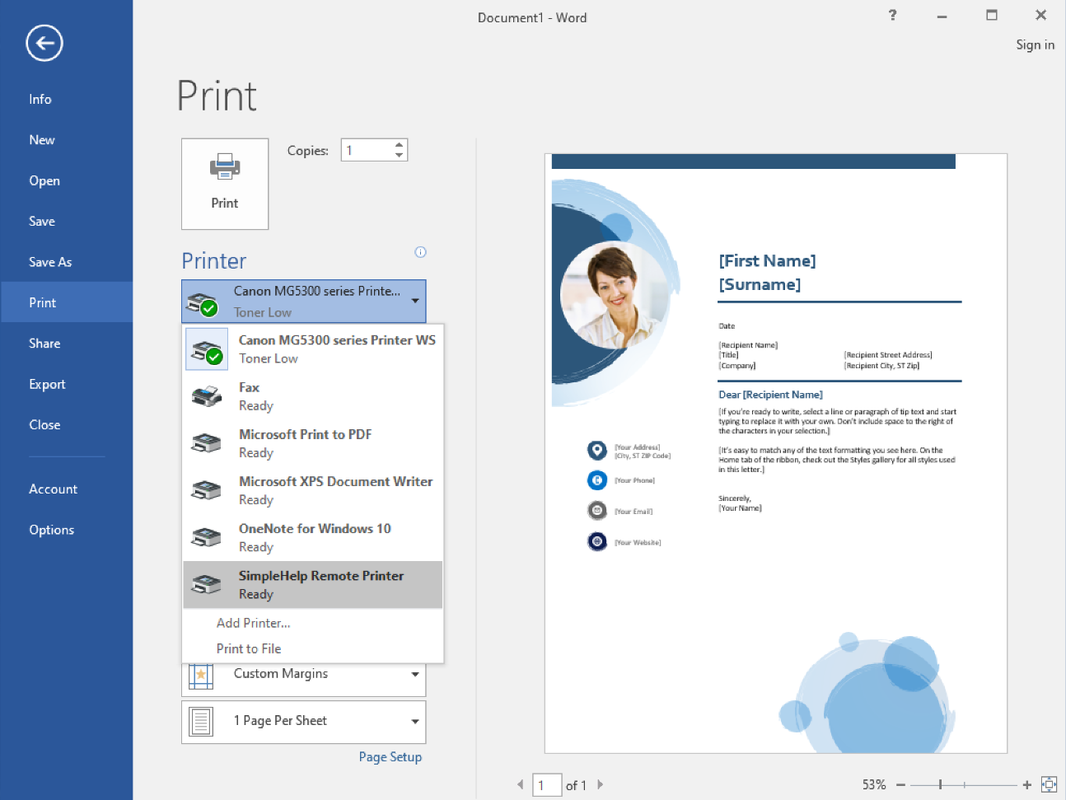The height and width of the screenshot is (800, 1066).
Task: Select Canon MG5300 series Printer WS from the list
Action: 313,349
